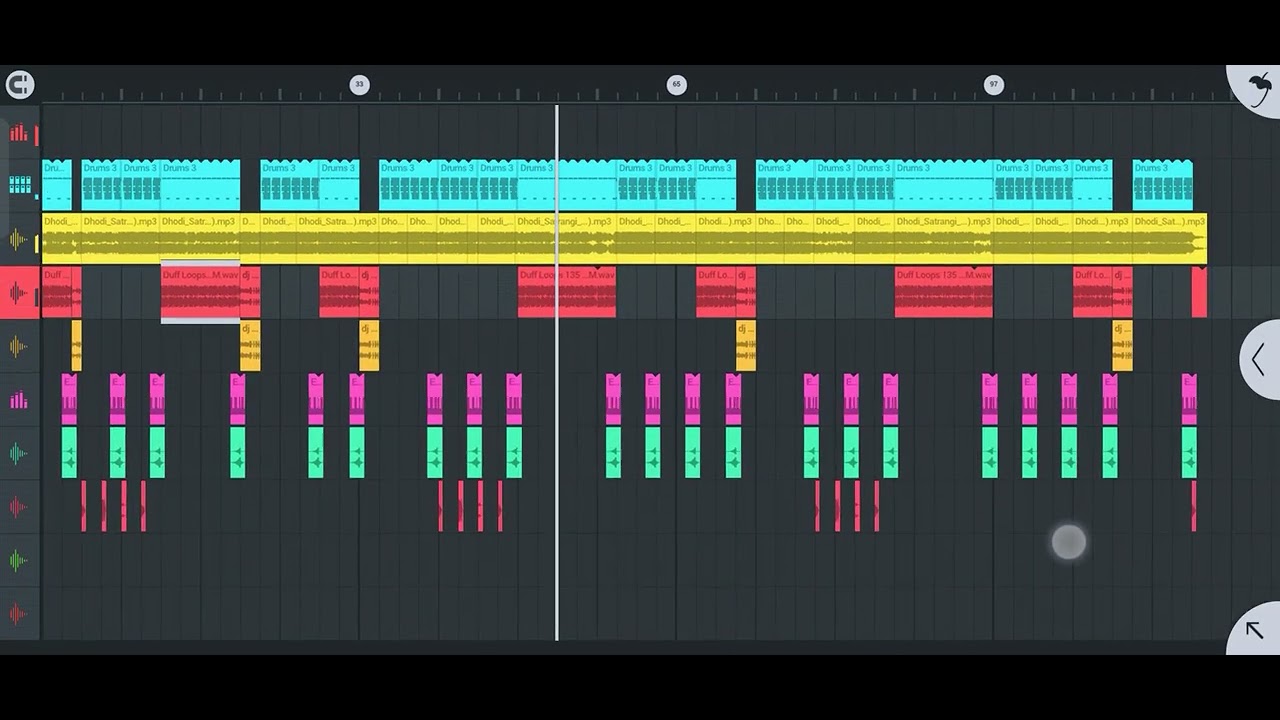Tap the diagonal arrow corner button

(x=1254, y=629)
